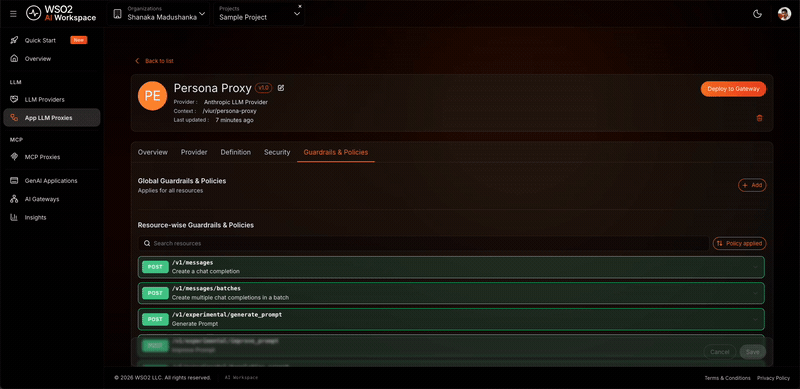Viewport: 800px width, 389px height.
Task: Click the Insights chart icon
Action: 14,217
